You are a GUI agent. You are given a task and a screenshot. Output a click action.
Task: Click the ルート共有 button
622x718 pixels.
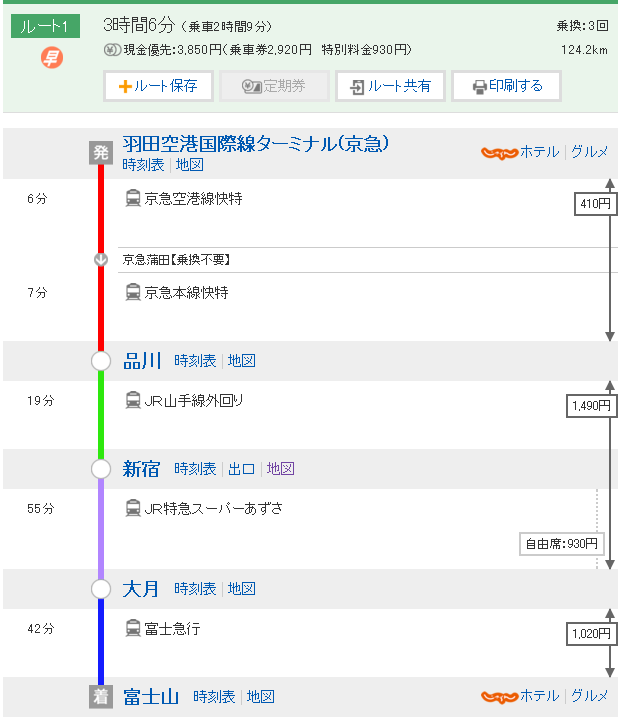(390, 86)
